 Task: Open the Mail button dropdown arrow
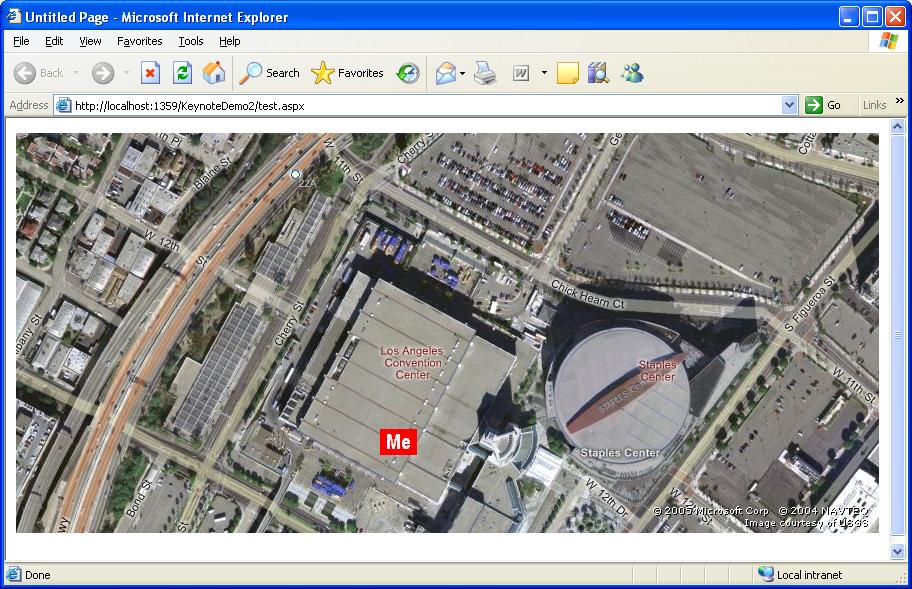462,73
